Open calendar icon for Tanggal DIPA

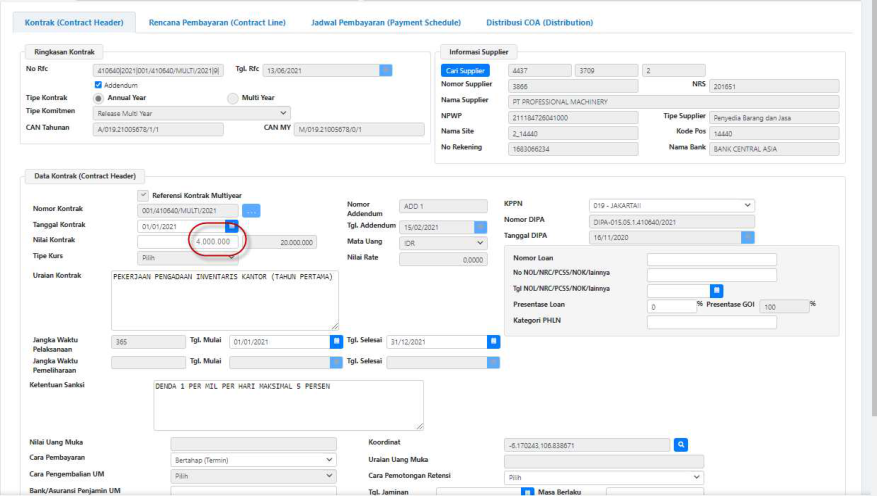tap(747, 237)
